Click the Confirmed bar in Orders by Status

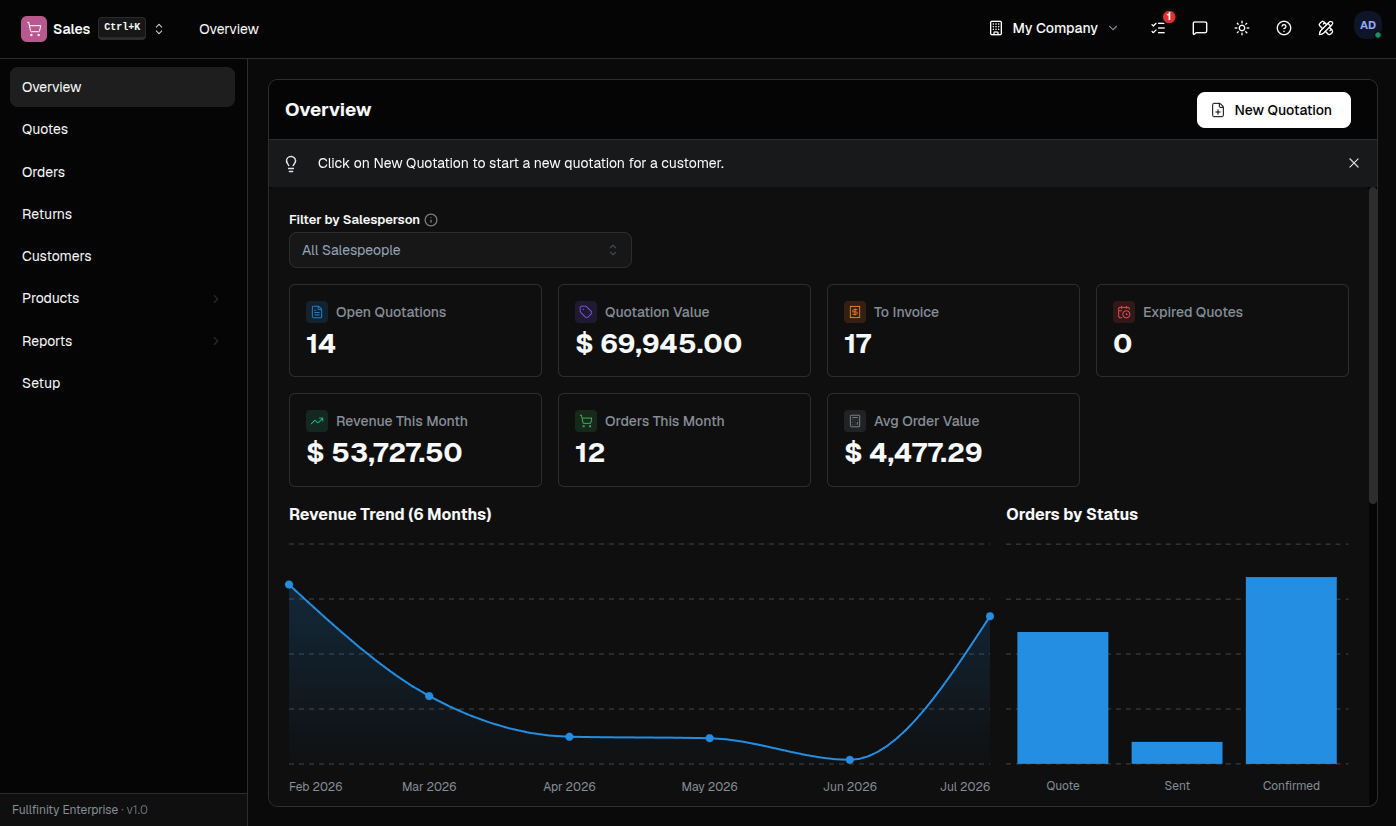click(x=1291, y=670)
